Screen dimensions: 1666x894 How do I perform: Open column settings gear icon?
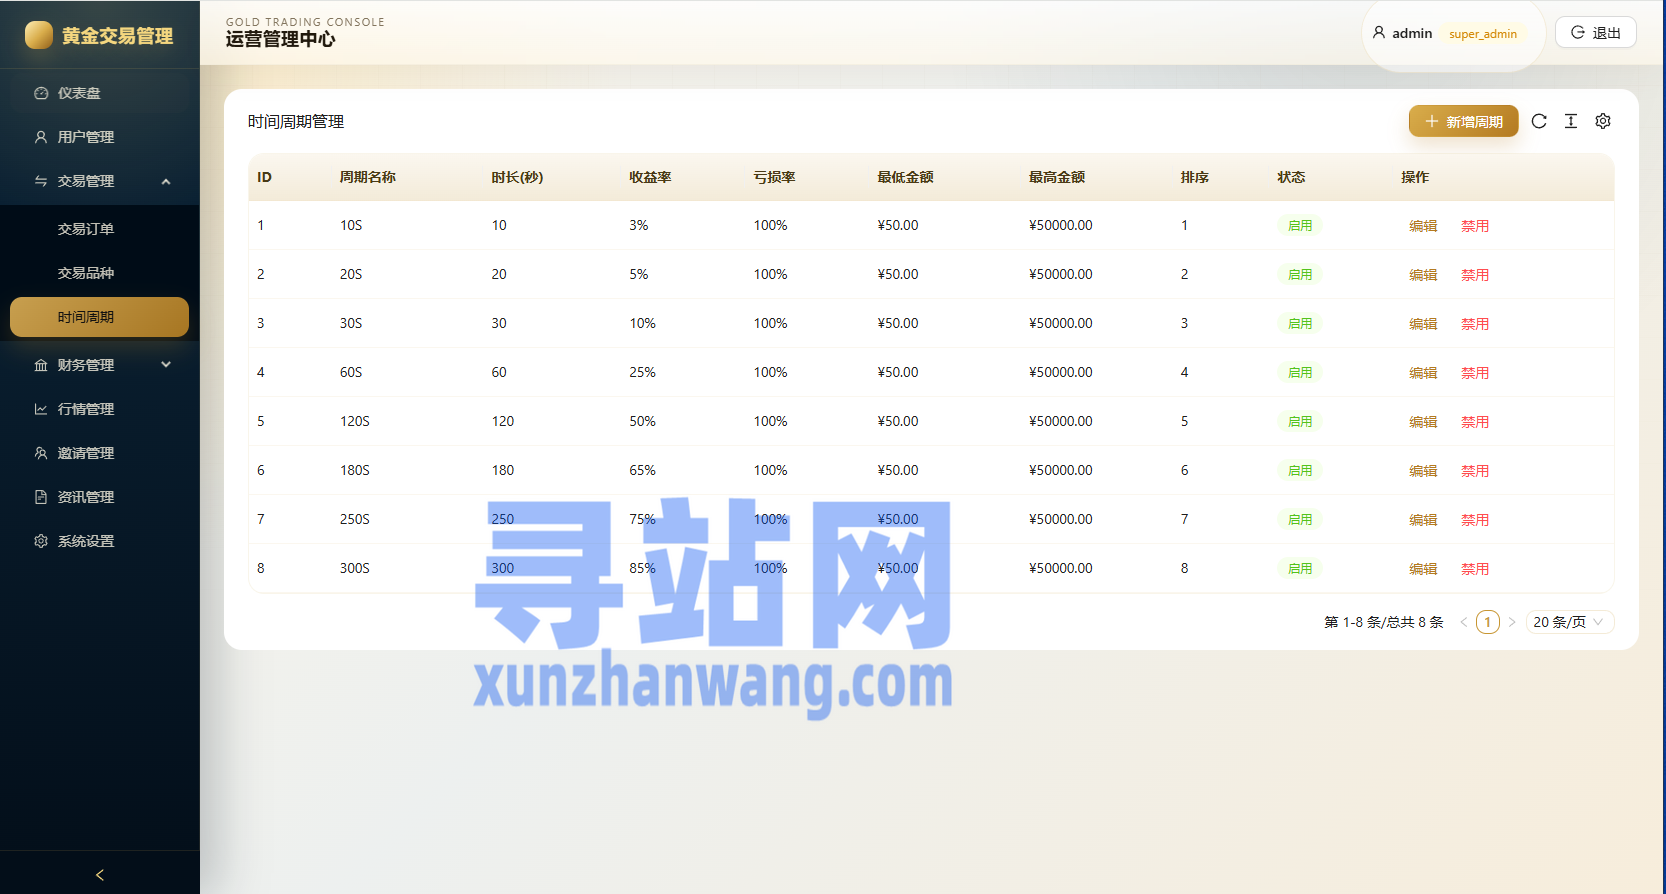point(1603,121)
